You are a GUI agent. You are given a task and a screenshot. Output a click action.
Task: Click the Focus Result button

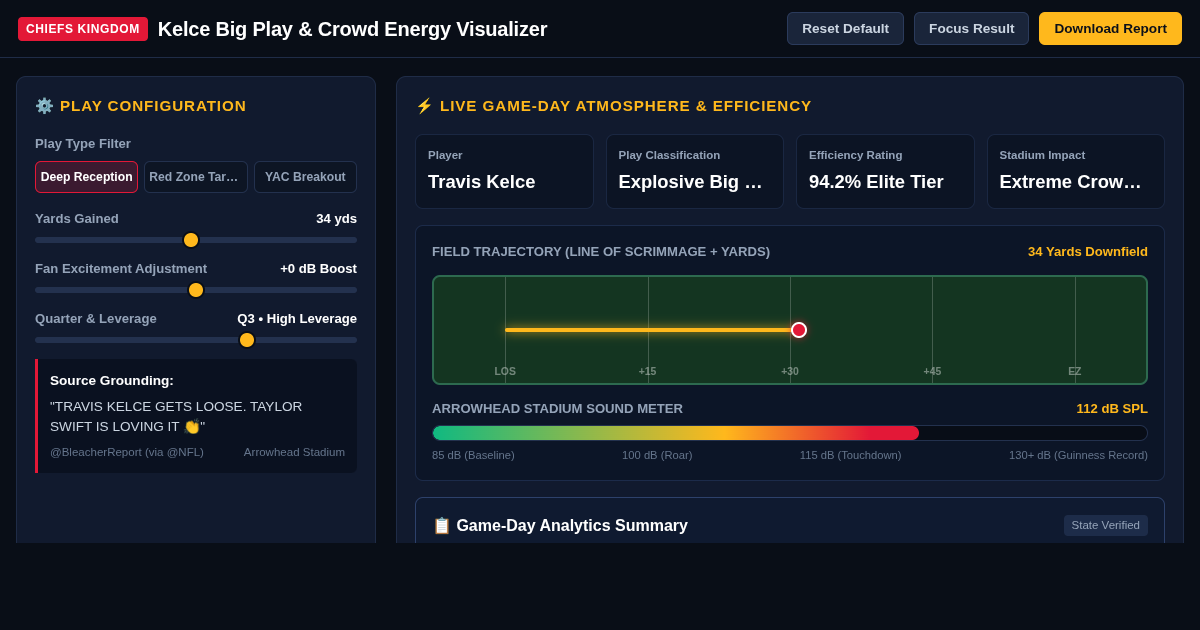(971, 28)
